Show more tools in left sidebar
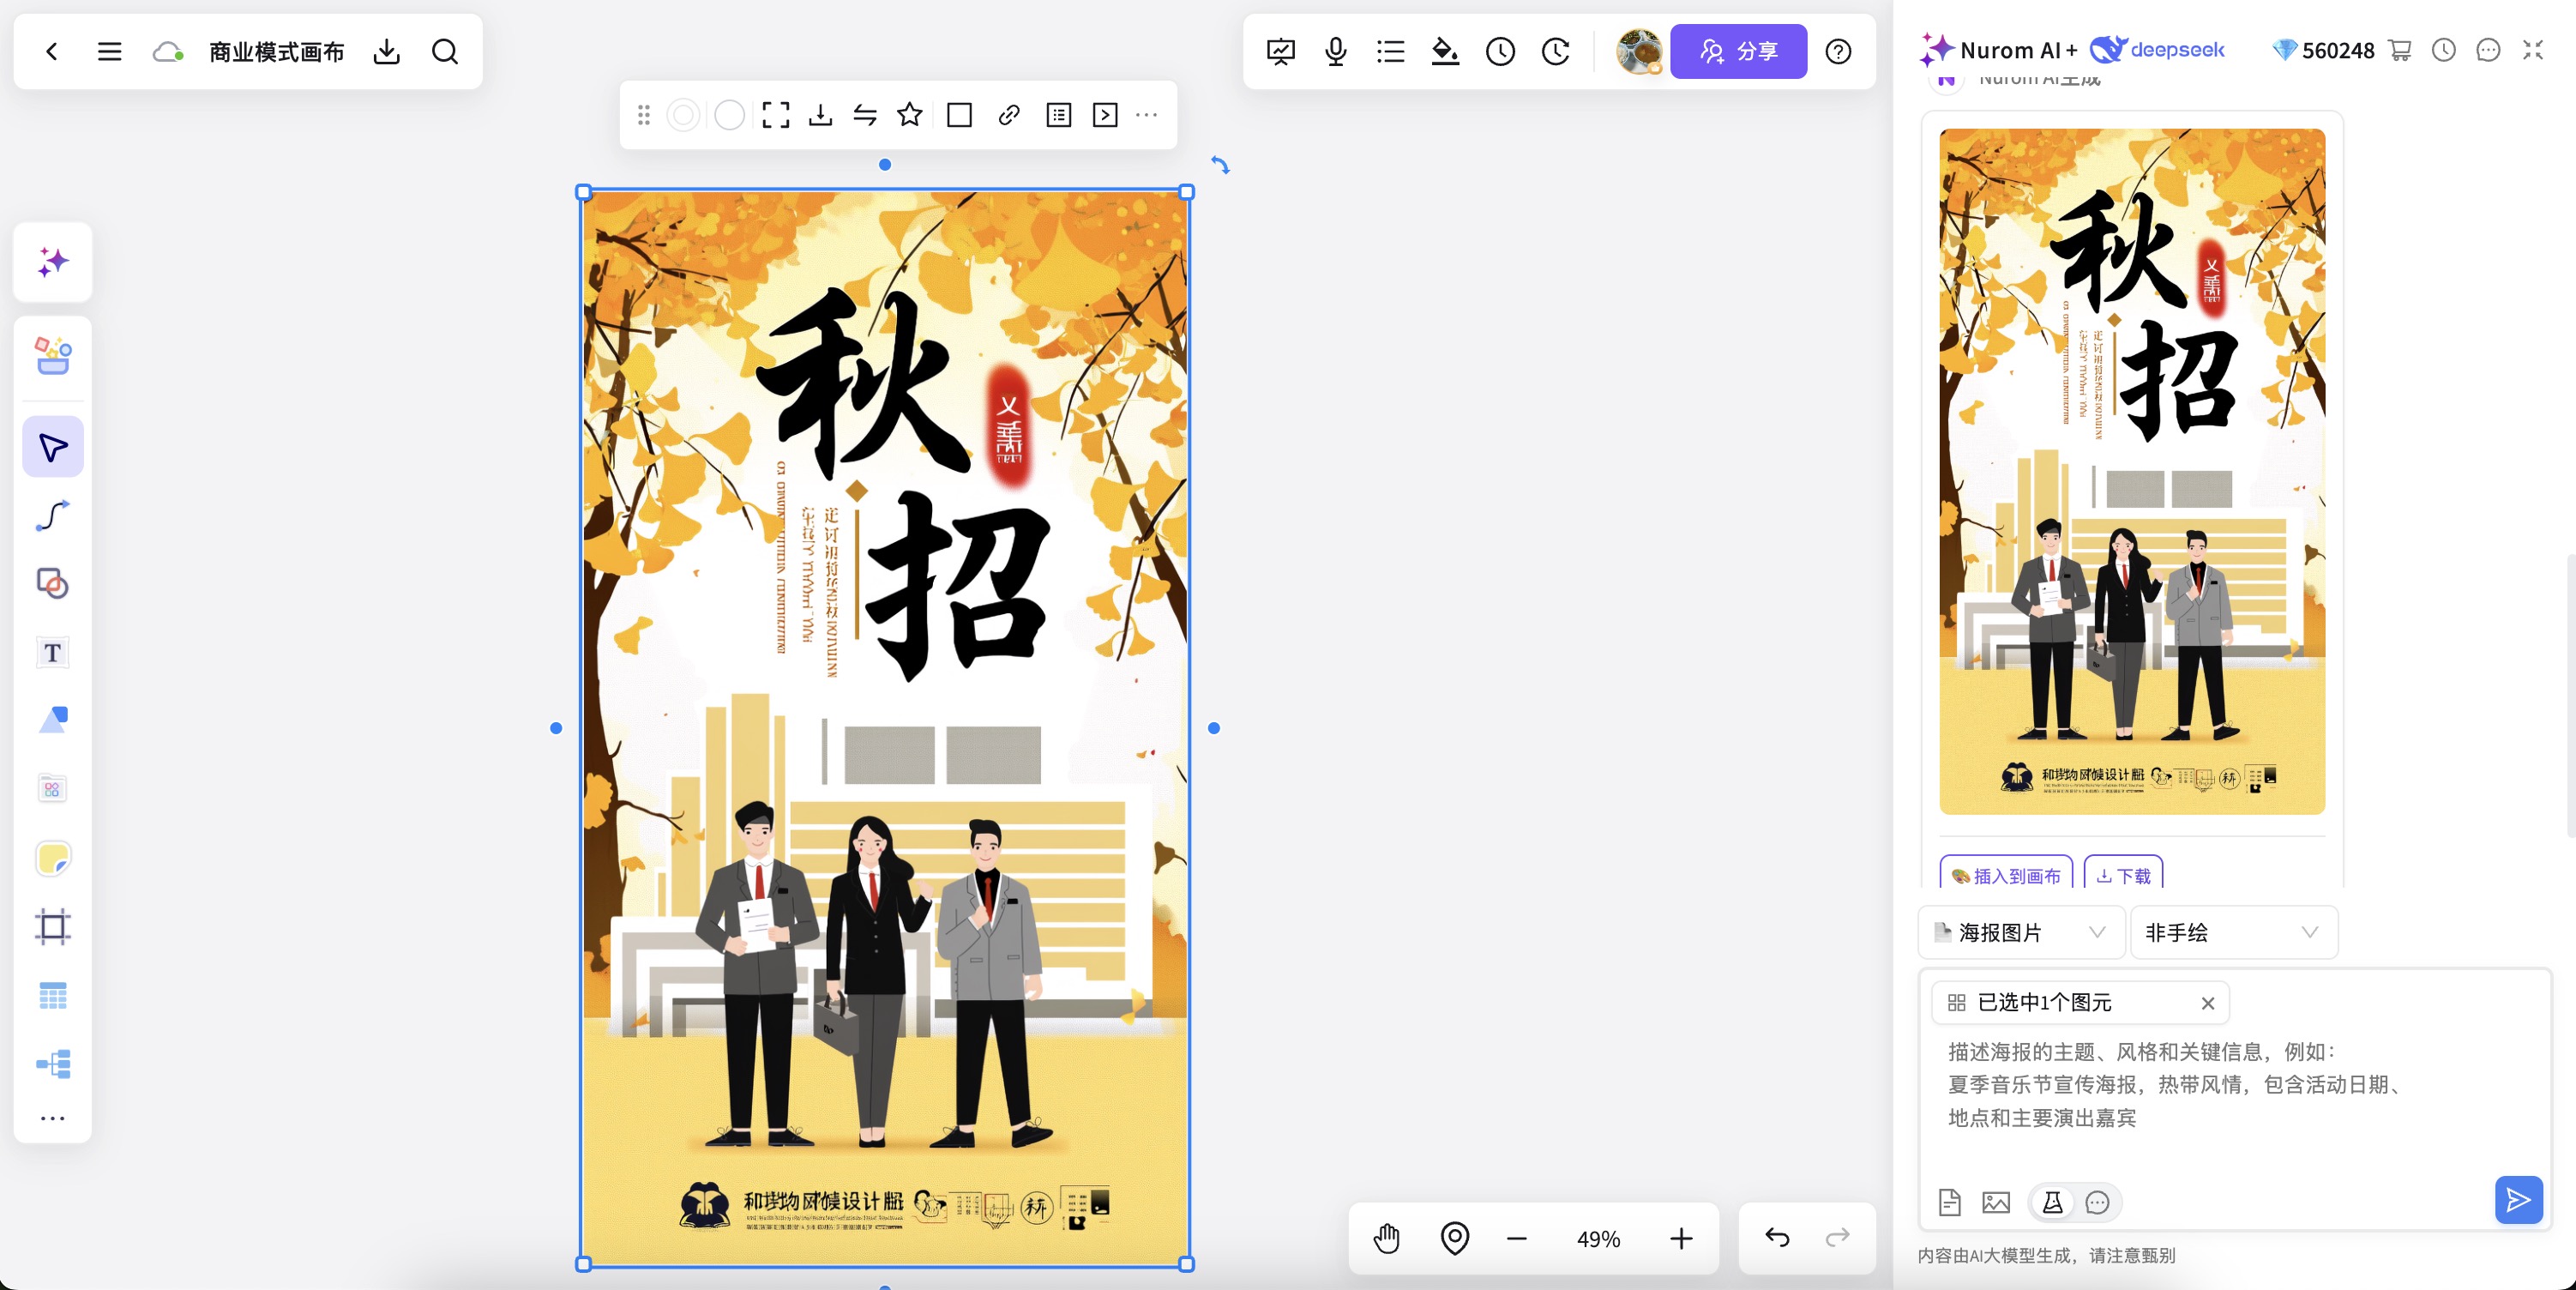 [53, 1119]
